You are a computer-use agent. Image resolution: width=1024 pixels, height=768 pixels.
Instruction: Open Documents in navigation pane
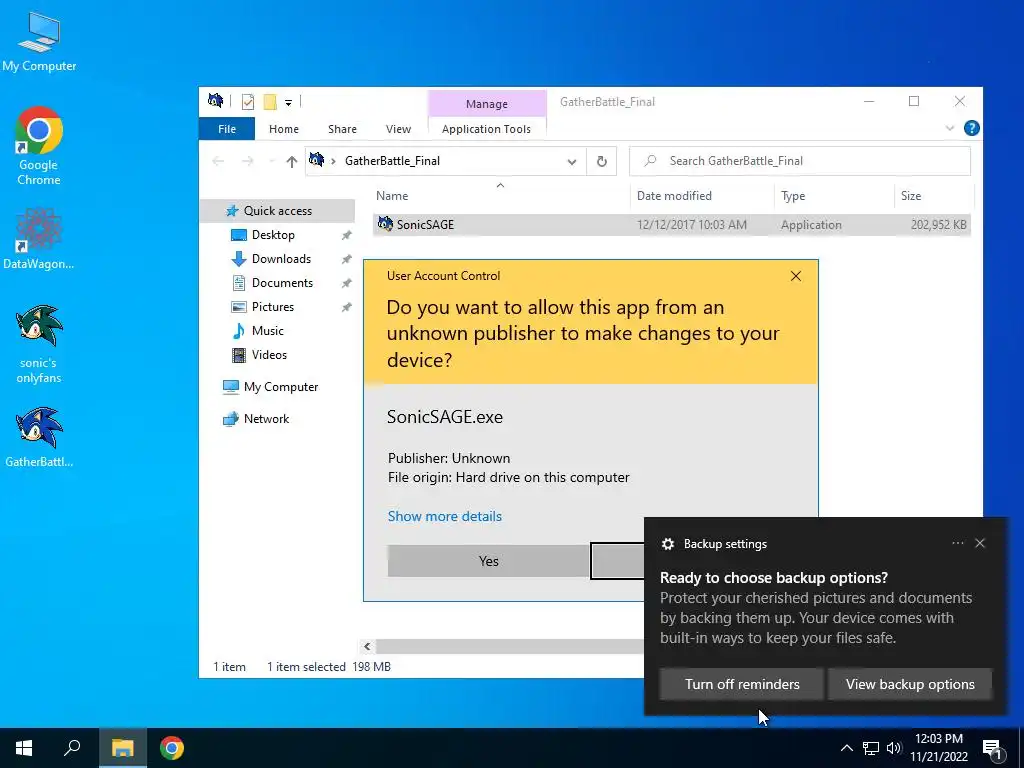tap(282, 283)
